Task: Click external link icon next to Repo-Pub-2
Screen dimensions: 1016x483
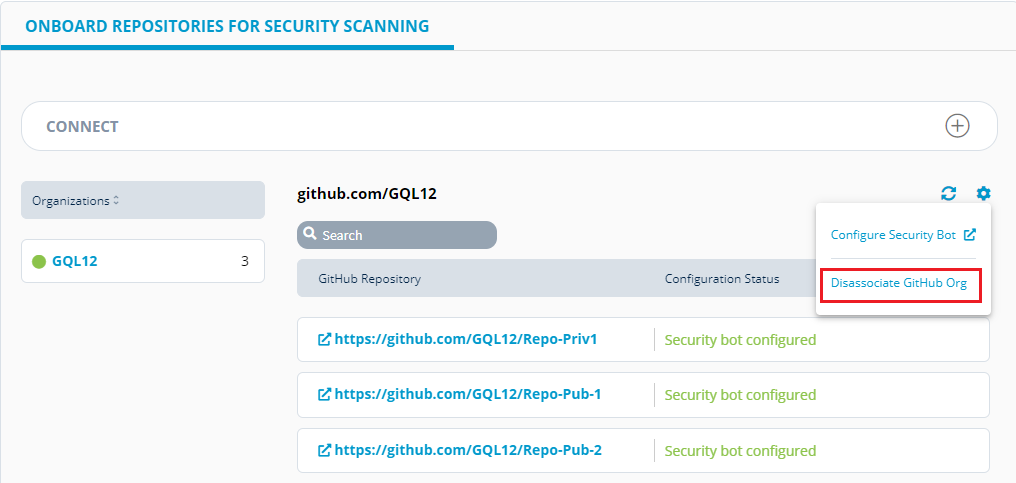Action: 325,450
